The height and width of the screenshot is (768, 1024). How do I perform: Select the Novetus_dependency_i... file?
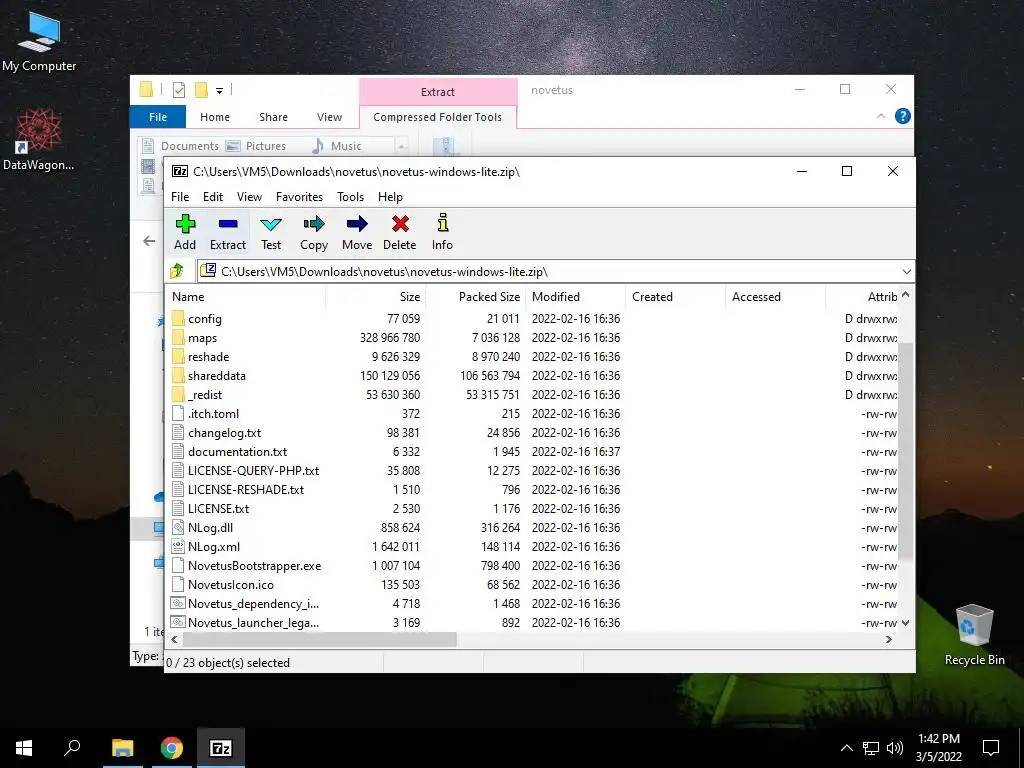pyautogui.click(x=253, y=603)
